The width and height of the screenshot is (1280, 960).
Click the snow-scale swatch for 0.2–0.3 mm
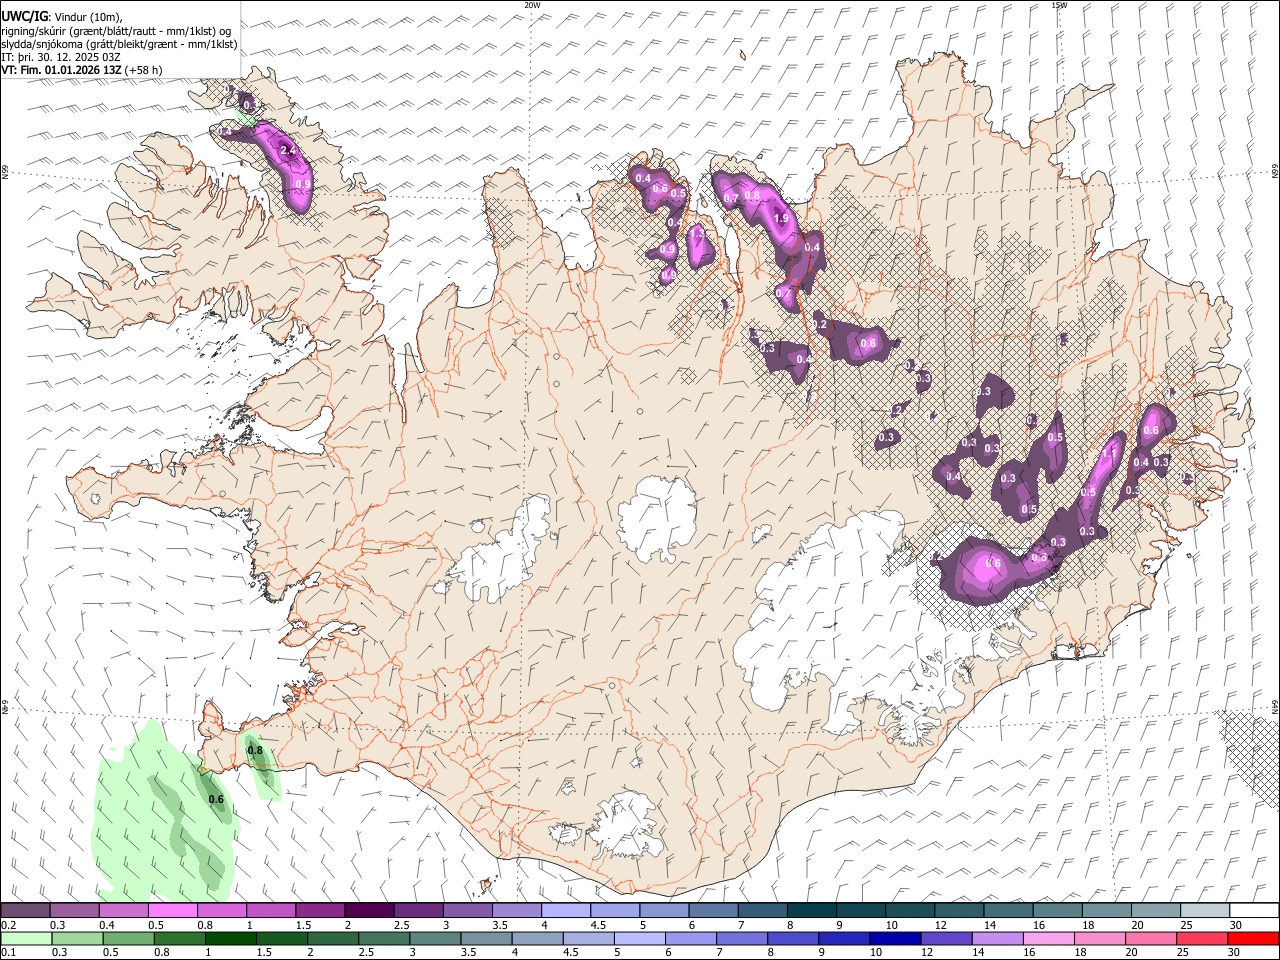pos(25,910)
